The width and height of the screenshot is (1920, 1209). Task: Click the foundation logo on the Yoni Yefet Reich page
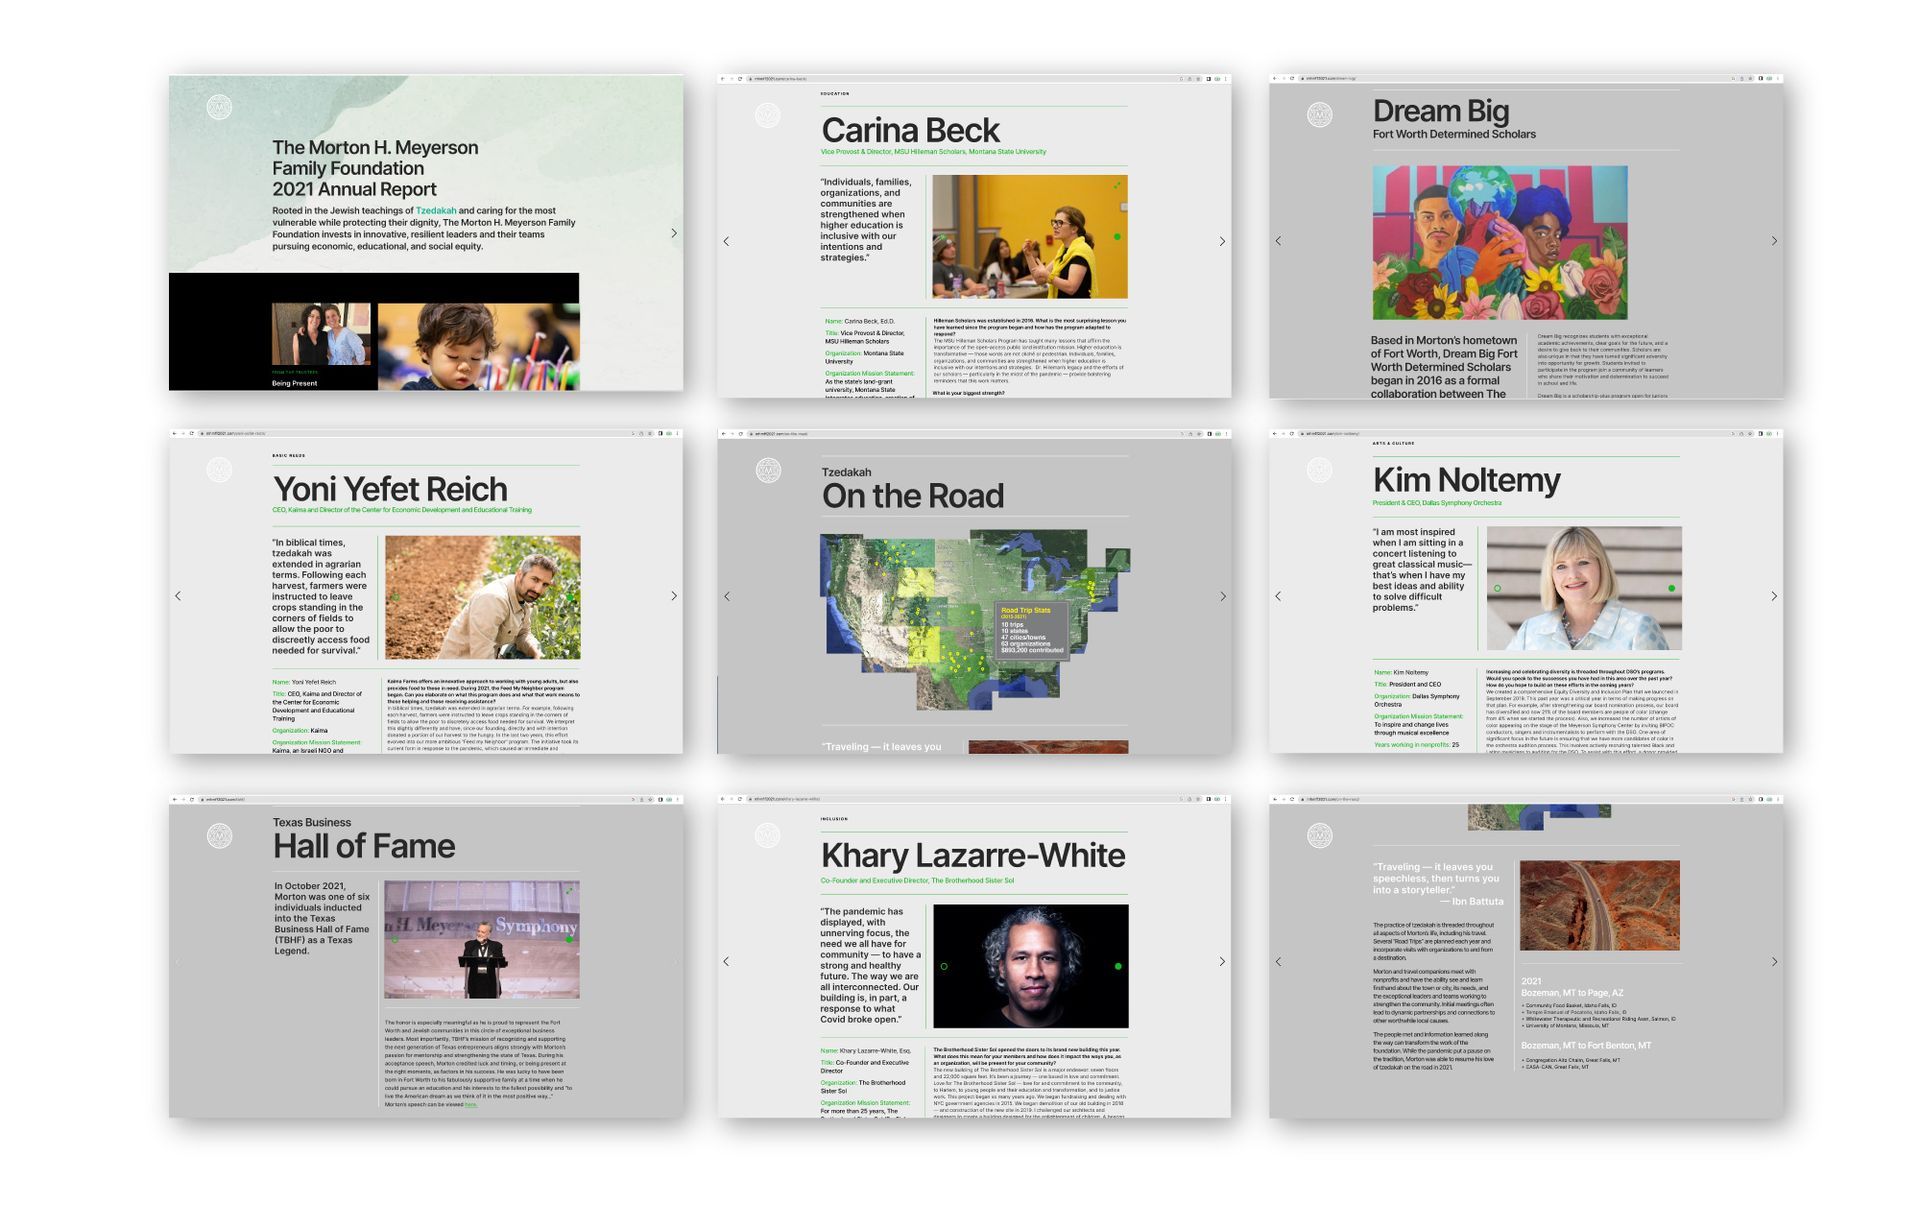pyautogui.click(x=219, y=470)
